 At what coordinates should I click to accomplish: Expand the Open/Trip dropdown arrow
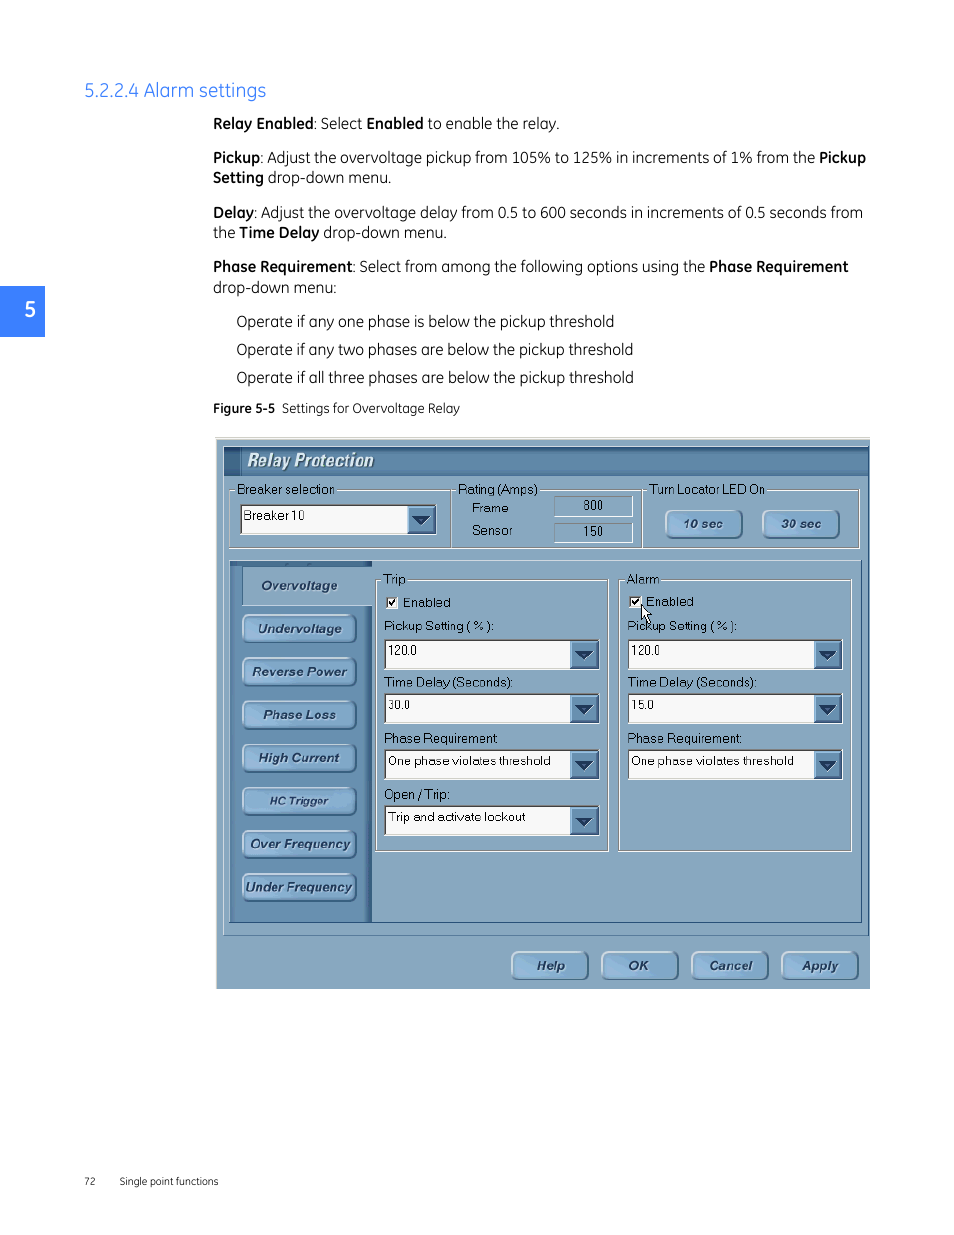coord(584,821)
